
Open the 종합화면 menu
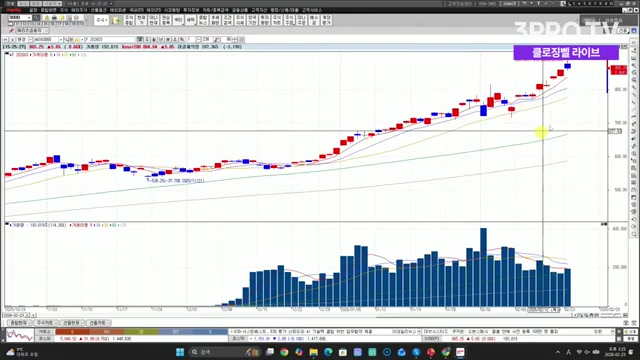pyautogui.click(x=49, y=10)
